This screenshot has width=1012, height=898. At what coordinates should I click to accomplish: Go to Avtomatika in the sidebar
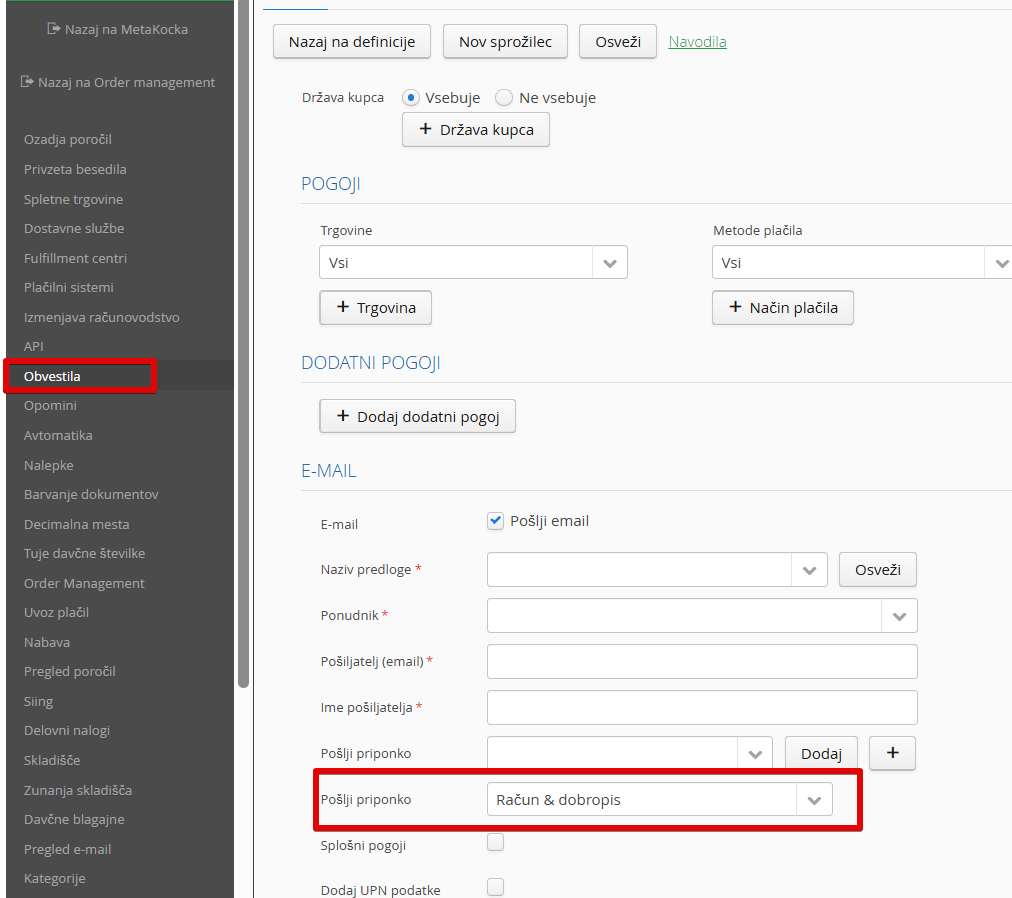pyautogui.click(x=58, y=435)
